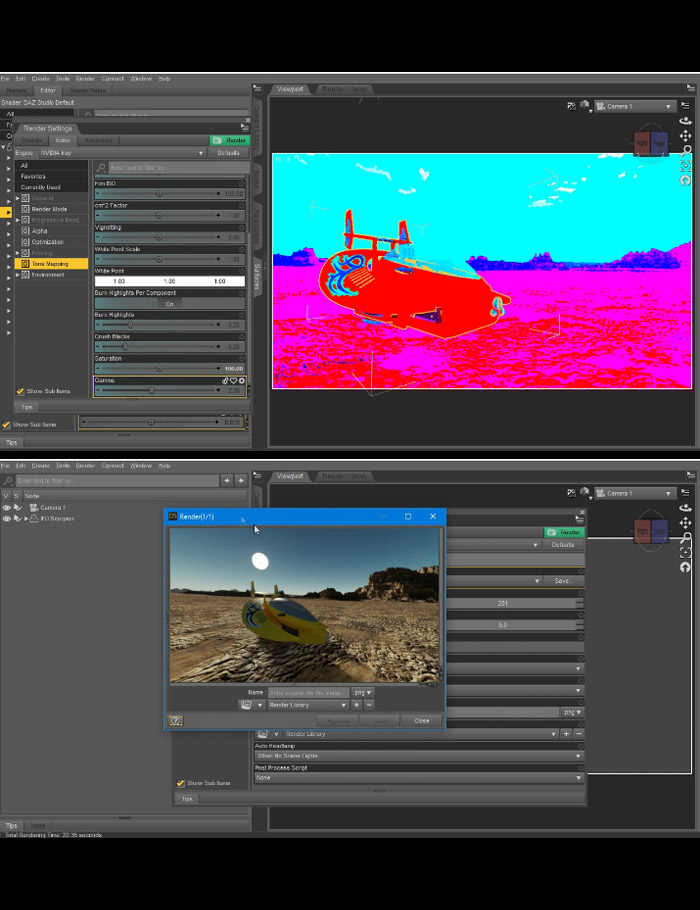This screenshot has width=700, height=910.
Task: Toggle selectability arrow of Camera 1 node
Action: coord(17,508)
